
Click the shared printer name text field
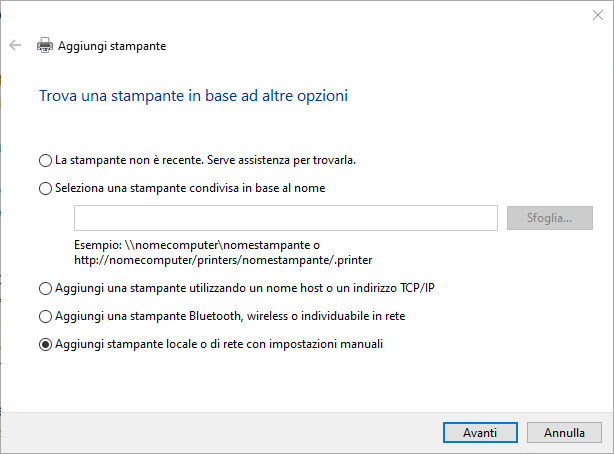285,218
